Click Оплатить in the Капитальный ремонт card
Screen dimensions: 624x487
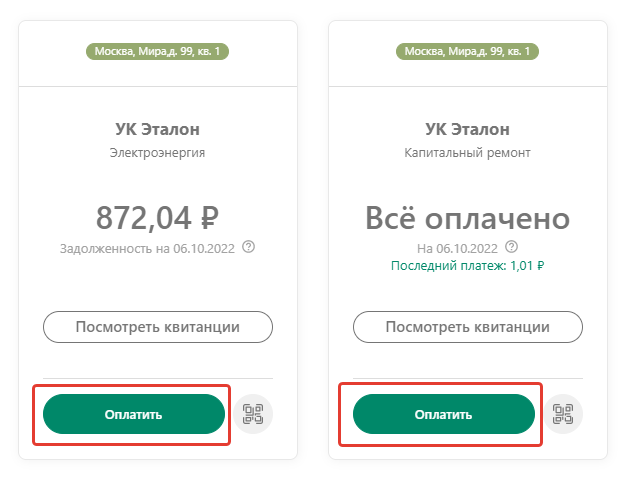coord(444,414)
